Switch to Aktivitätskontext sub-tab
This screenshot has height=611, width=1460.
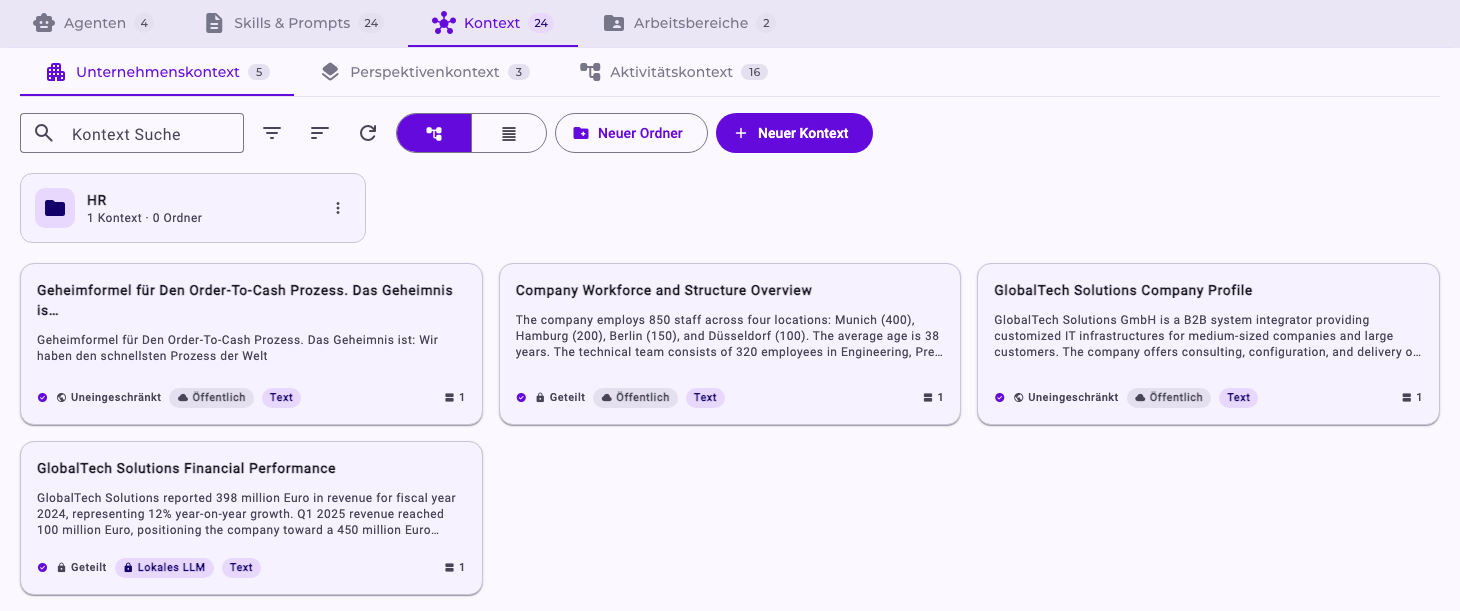(673, 72)
